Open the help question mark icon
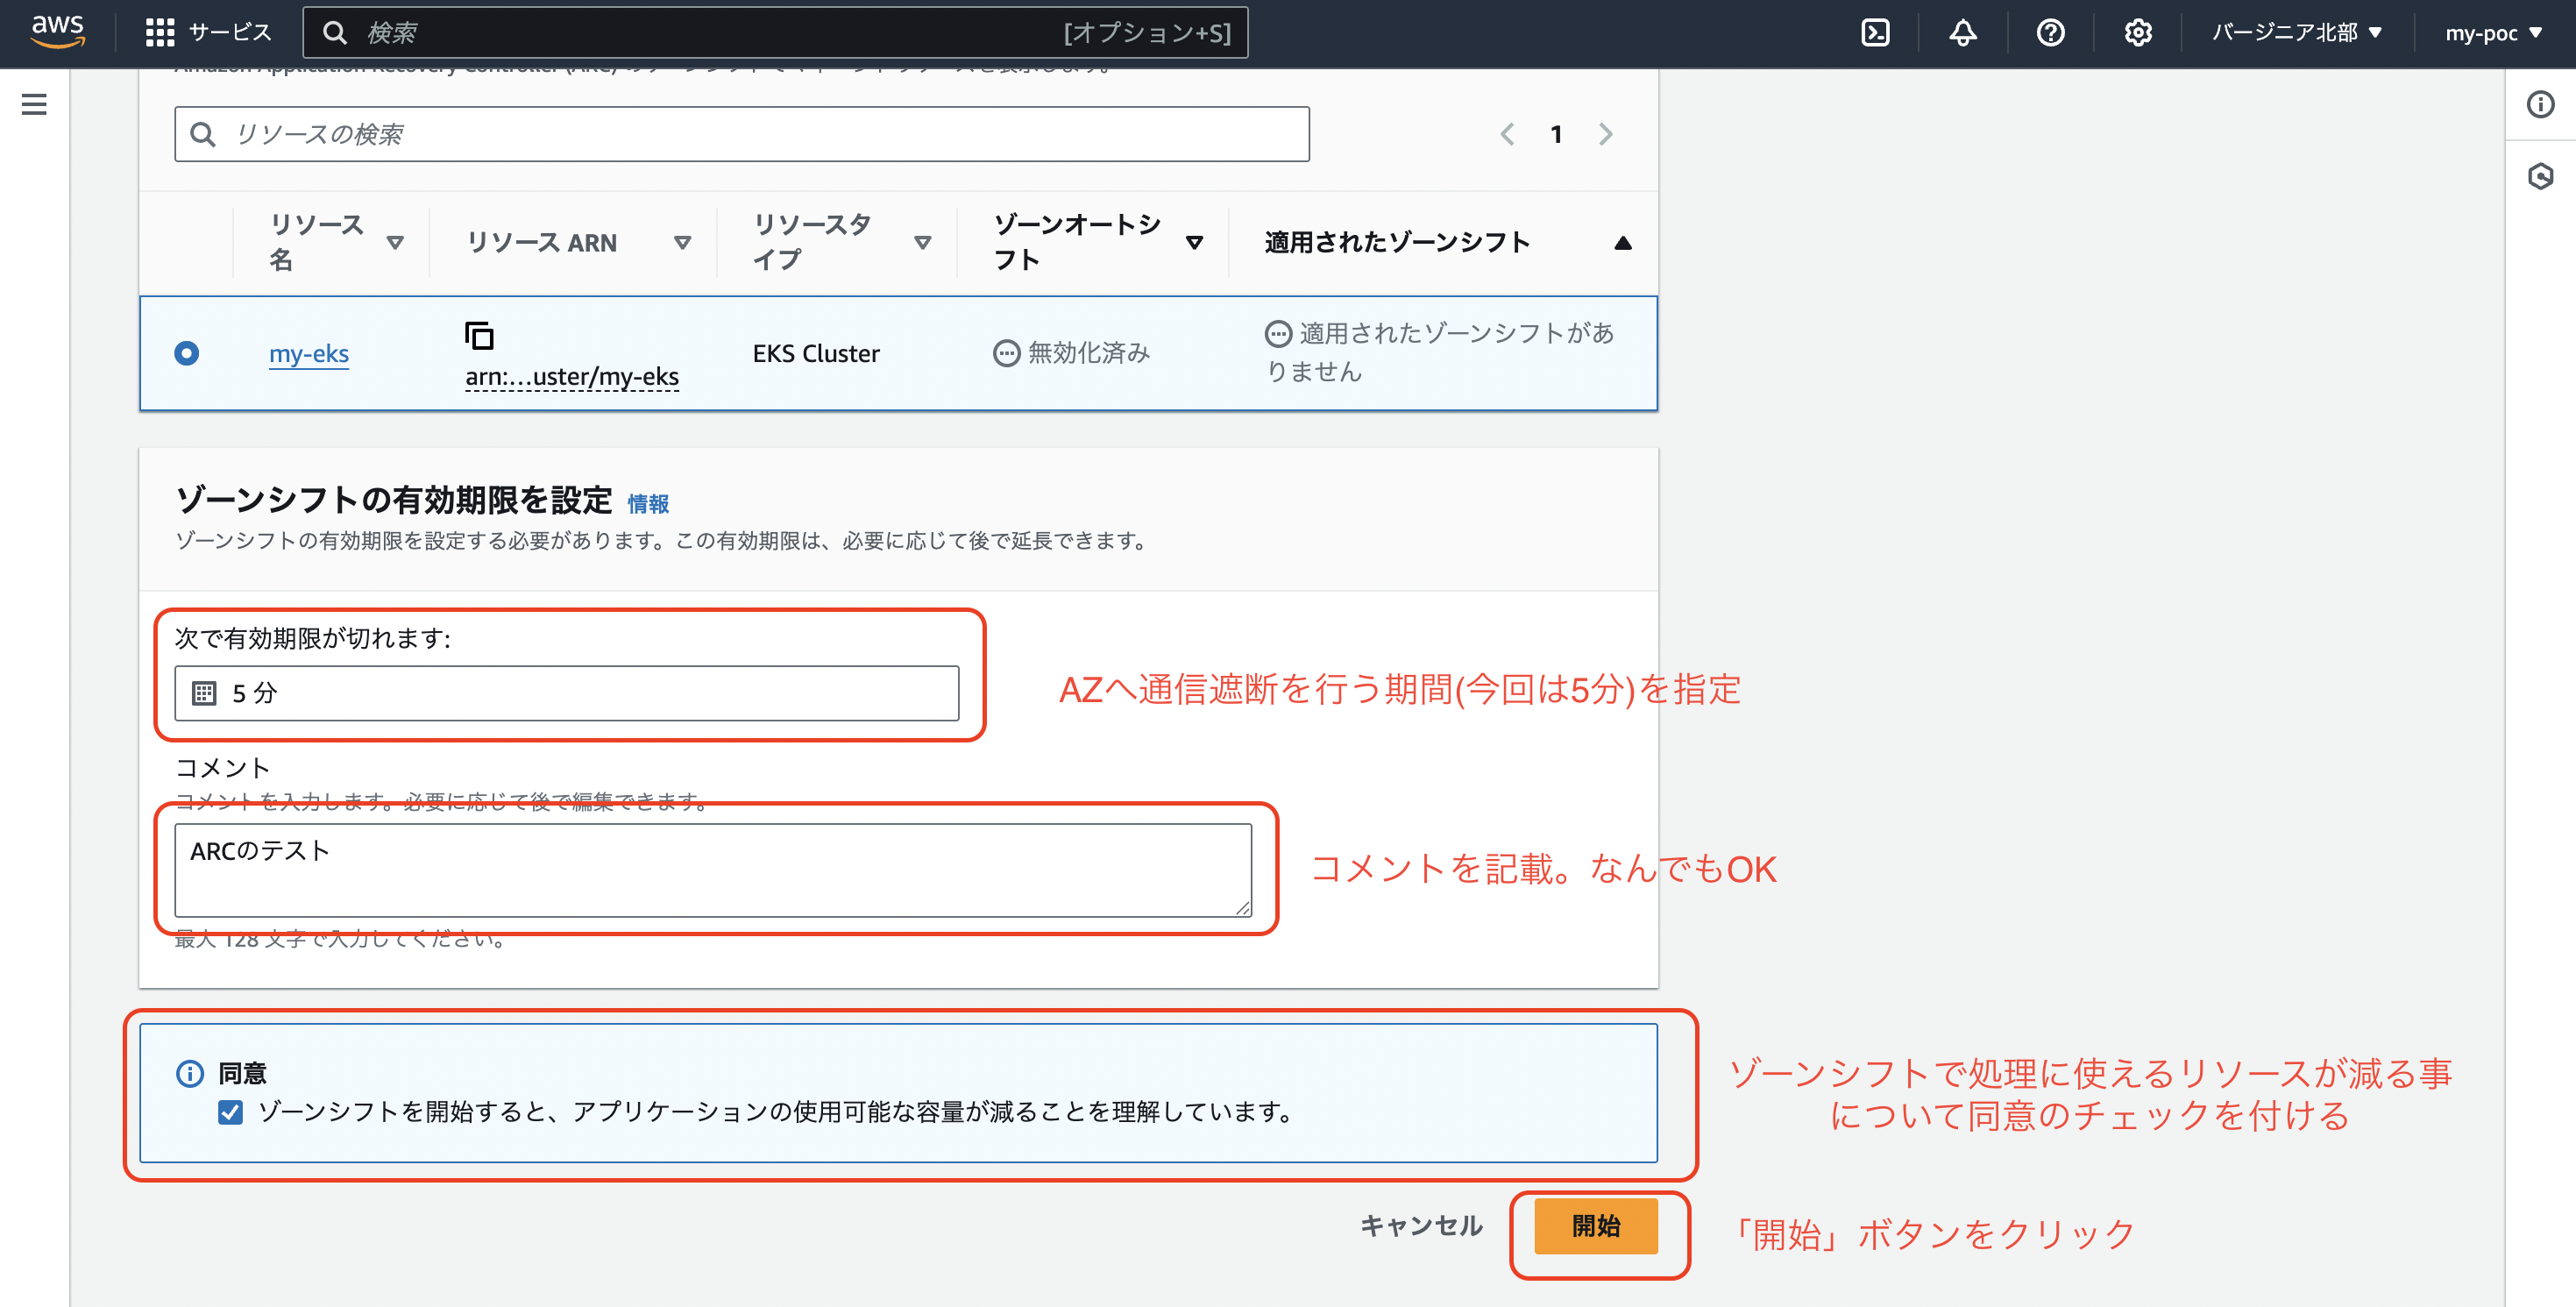The image size is (2576, 1307). (2050, 33)
